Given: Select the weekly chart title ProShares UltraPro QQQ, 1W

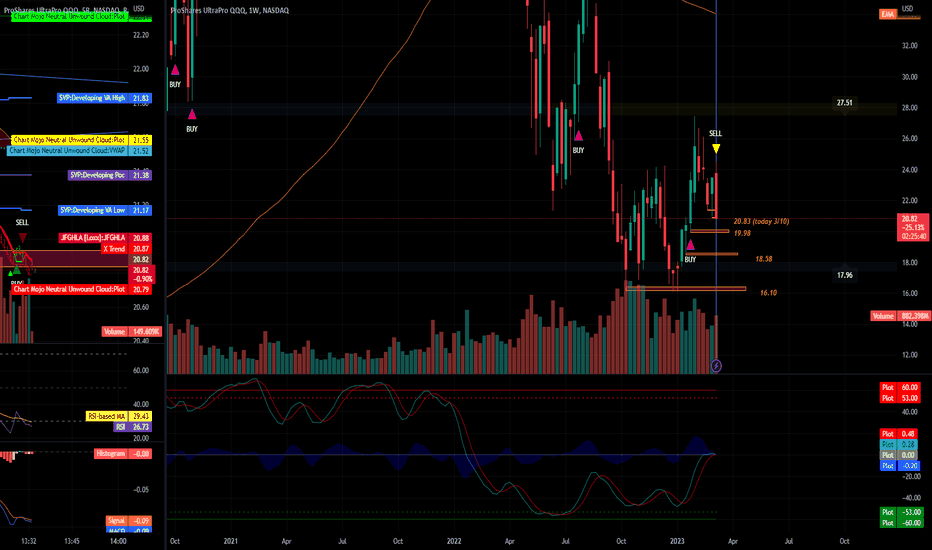Looking at the screenshot, I should tap(229, 10).
